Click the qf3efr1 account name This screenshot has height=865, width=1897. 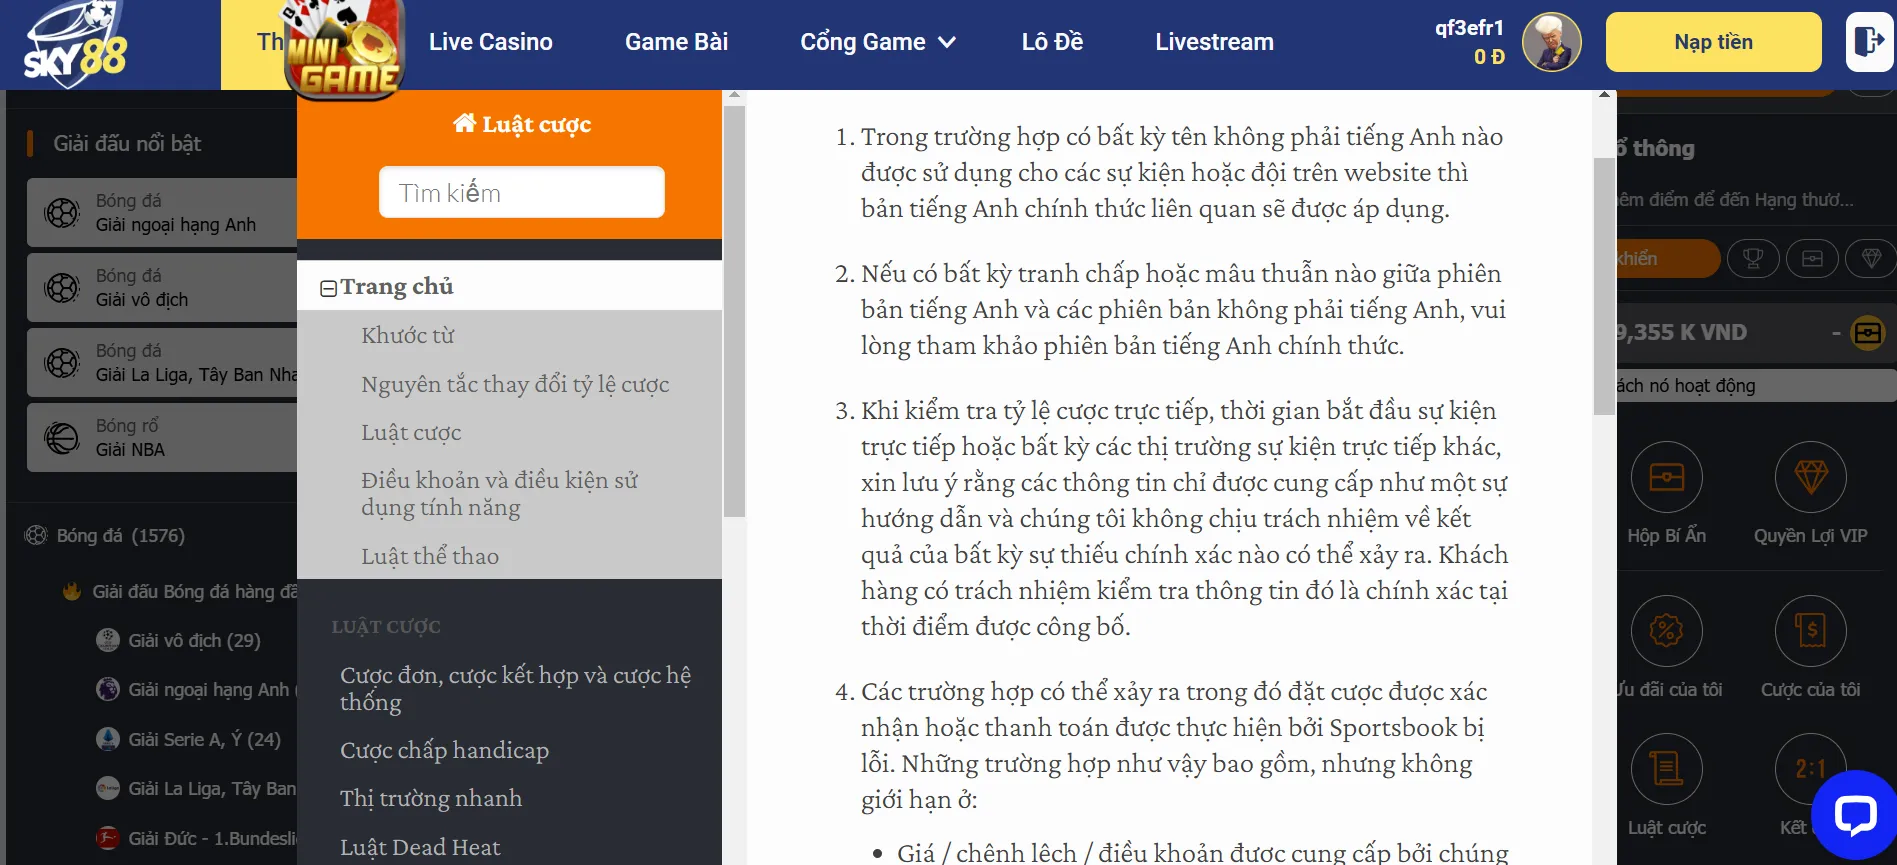[1469, 28]
